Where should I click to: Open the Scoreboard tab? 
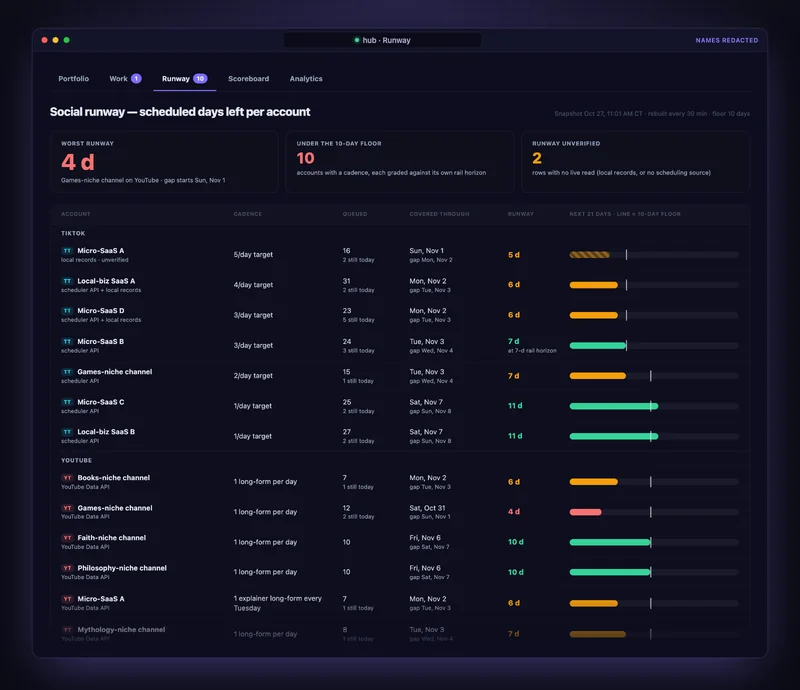tap(248, 79)
